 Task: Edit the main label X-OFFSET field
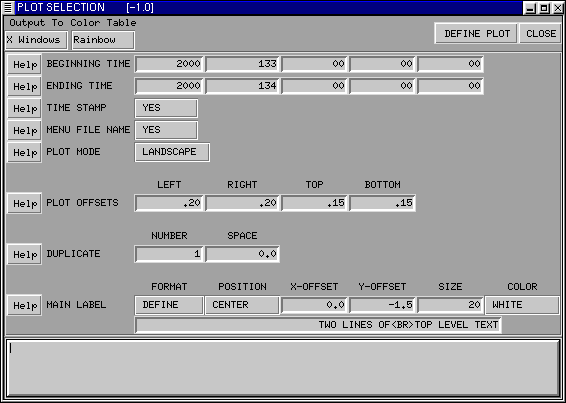(x=314, y=305)
